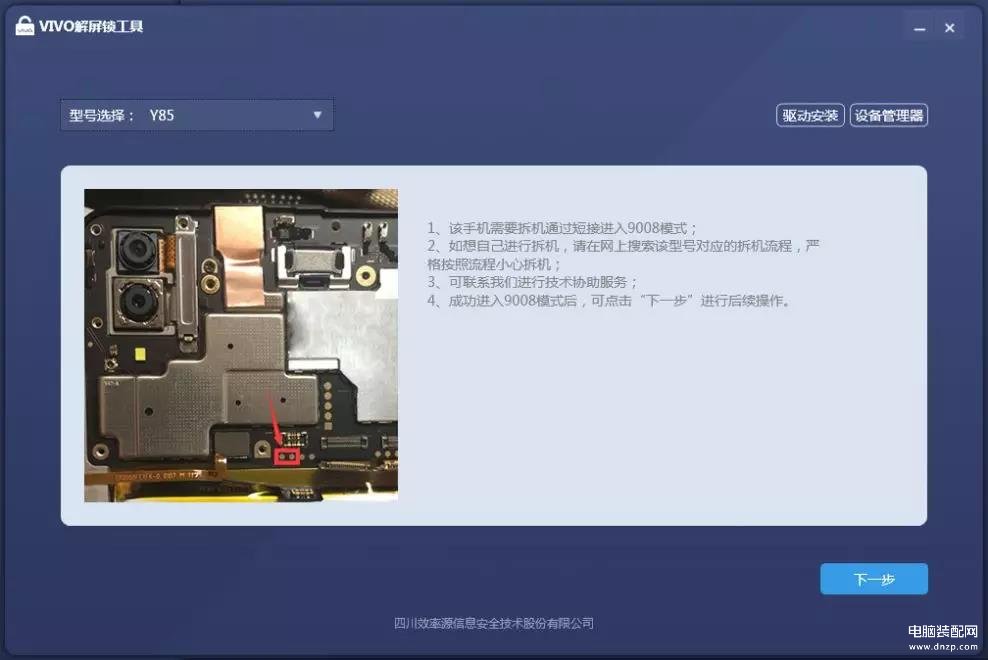Click the company name 四川效率源信息安全技术股份有限公司
The image size is (988, 660).
click(493, 623)
